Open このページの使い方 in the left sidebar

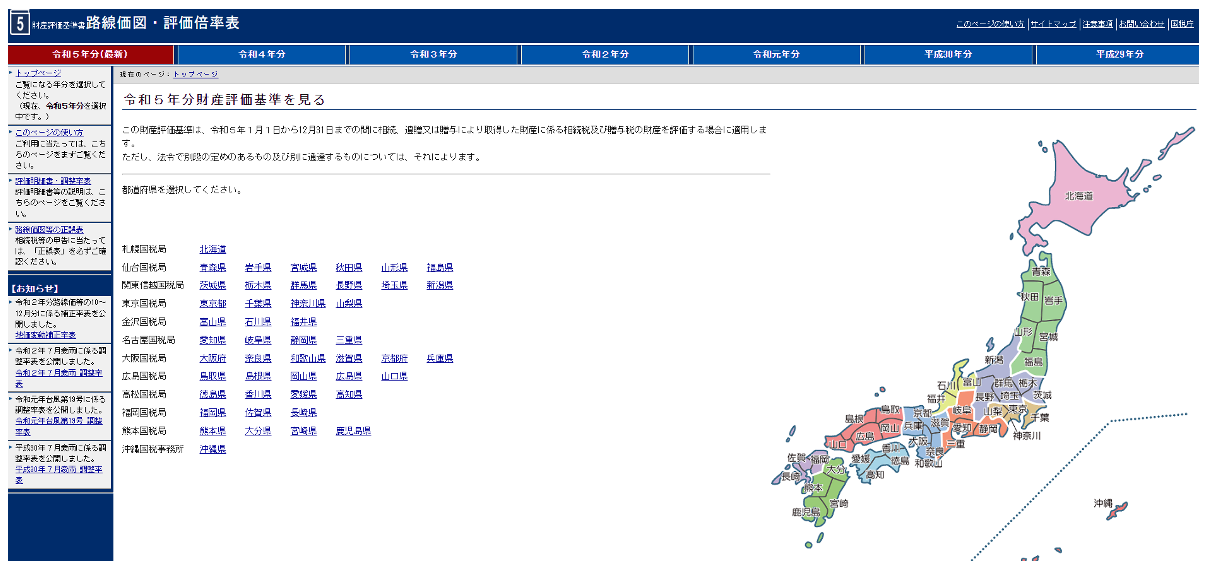(49, 132)
